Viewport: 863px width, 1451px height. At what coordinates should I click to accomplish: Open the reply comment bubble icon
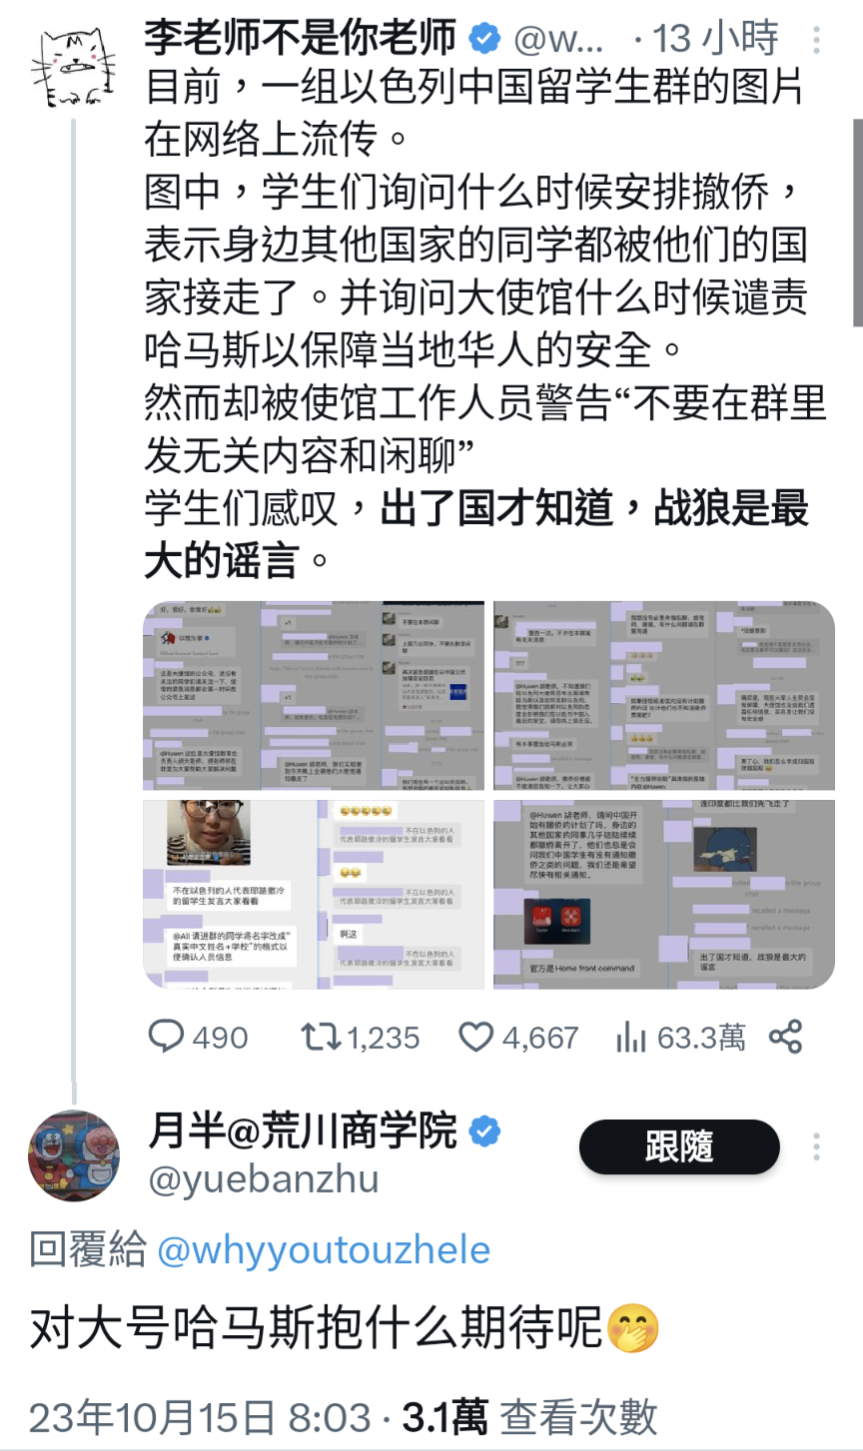point(166,1036)
